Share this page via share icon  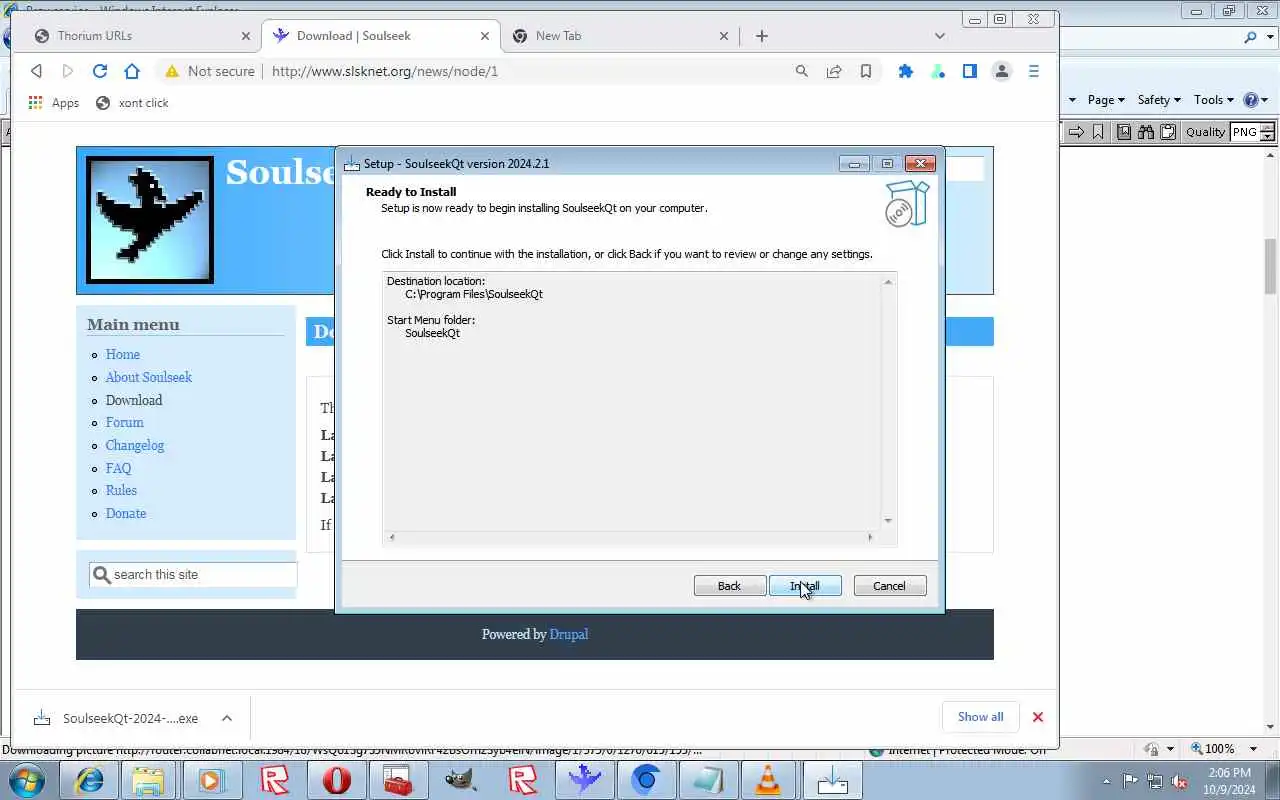pyautogui.click(x=834, y=71)
